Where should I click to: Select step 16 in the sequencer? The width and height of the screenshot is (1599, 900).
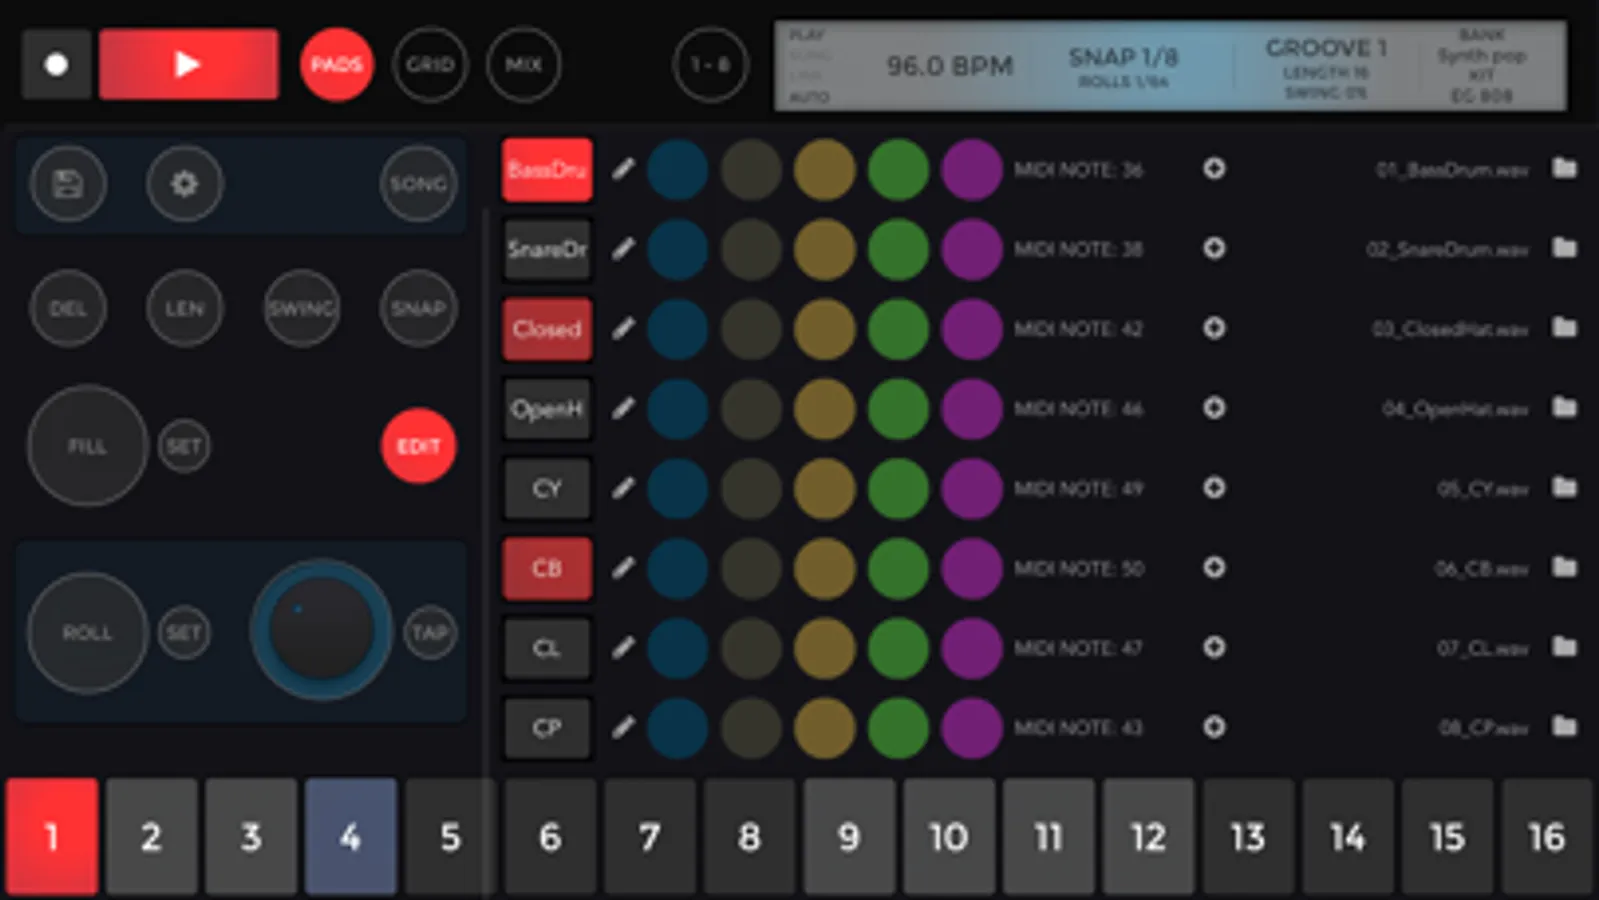coord(1547,836)
